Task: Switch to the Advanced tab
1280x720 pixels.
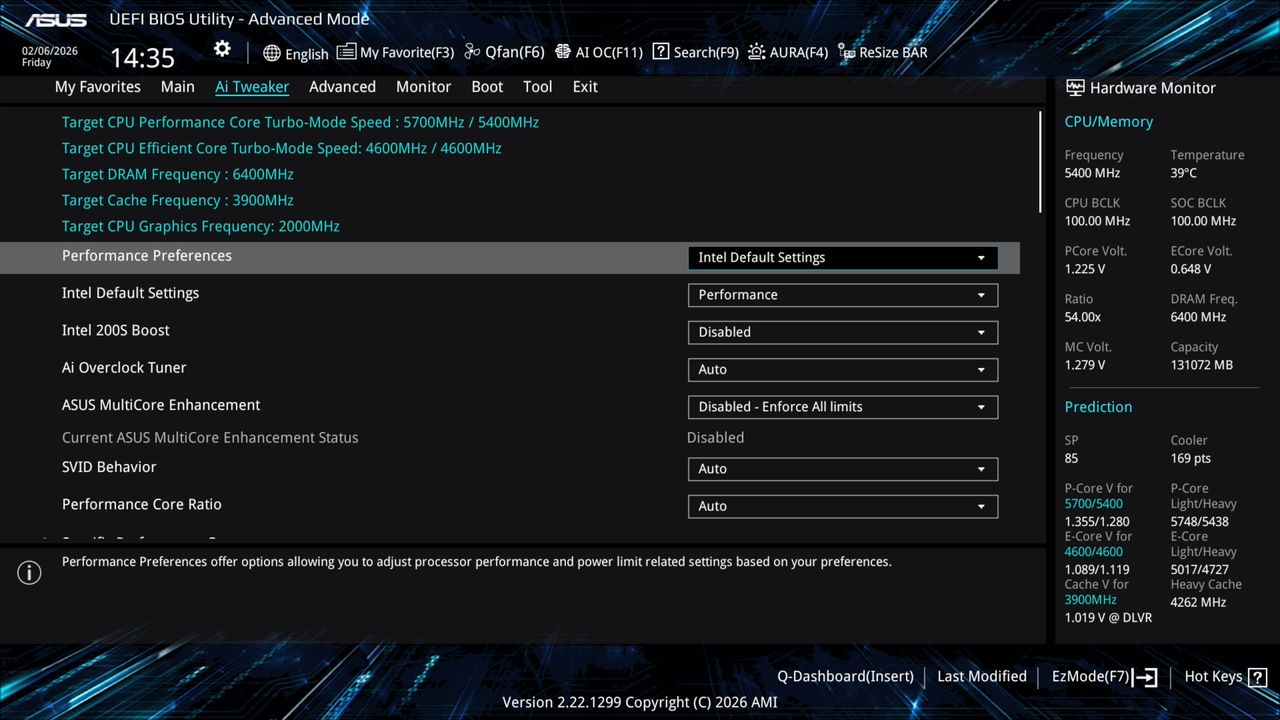Action: 342,87
